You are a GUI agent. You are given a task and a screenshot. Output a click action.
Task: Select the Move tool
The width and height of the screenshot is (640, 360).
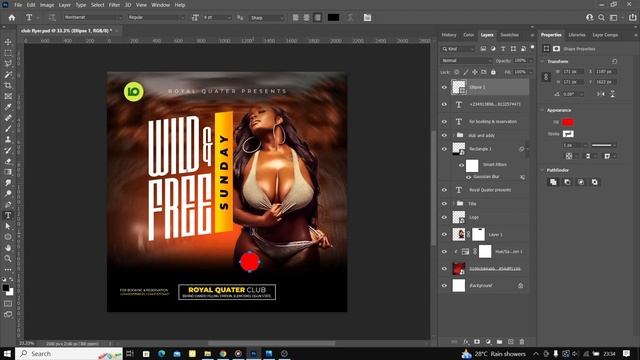(8, 42)
